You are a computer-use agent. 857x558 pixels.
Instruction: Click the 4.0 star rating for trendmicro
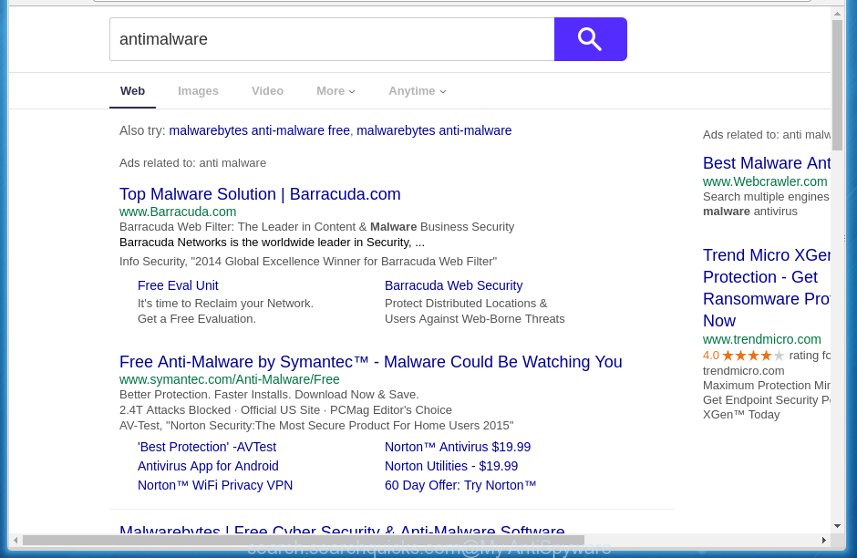point(743,355)
